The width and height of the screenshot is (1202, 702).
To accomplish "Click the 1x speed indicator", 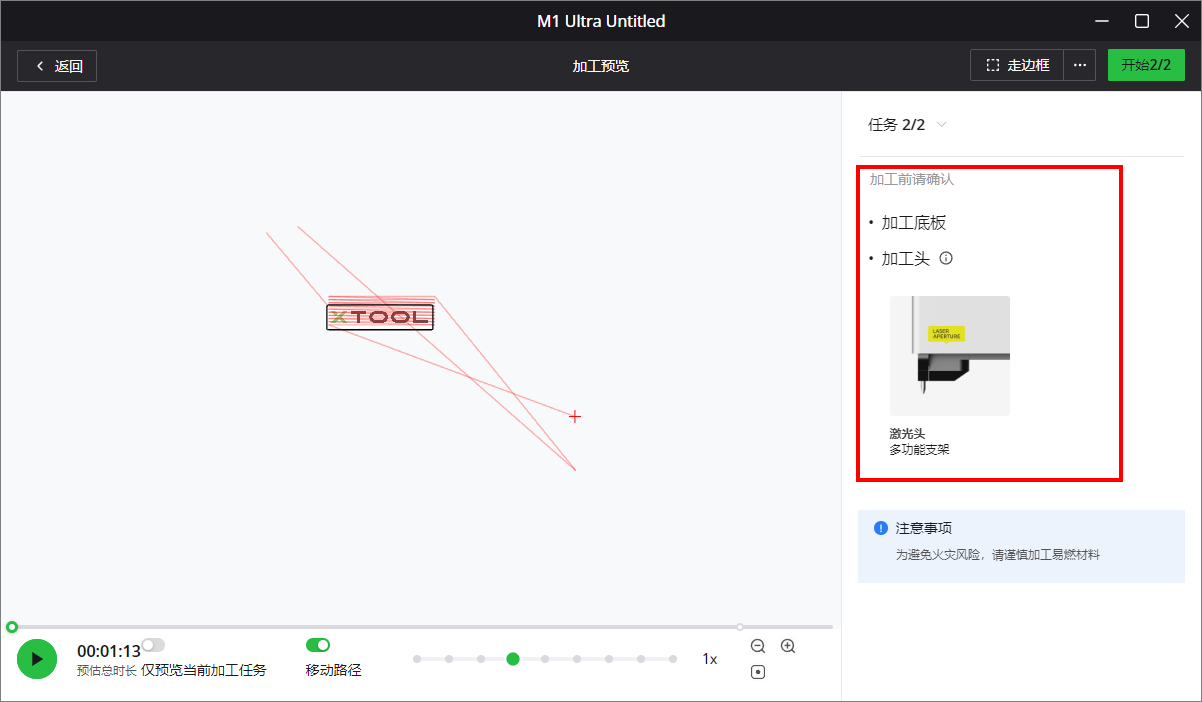I will tap(710, 659).
